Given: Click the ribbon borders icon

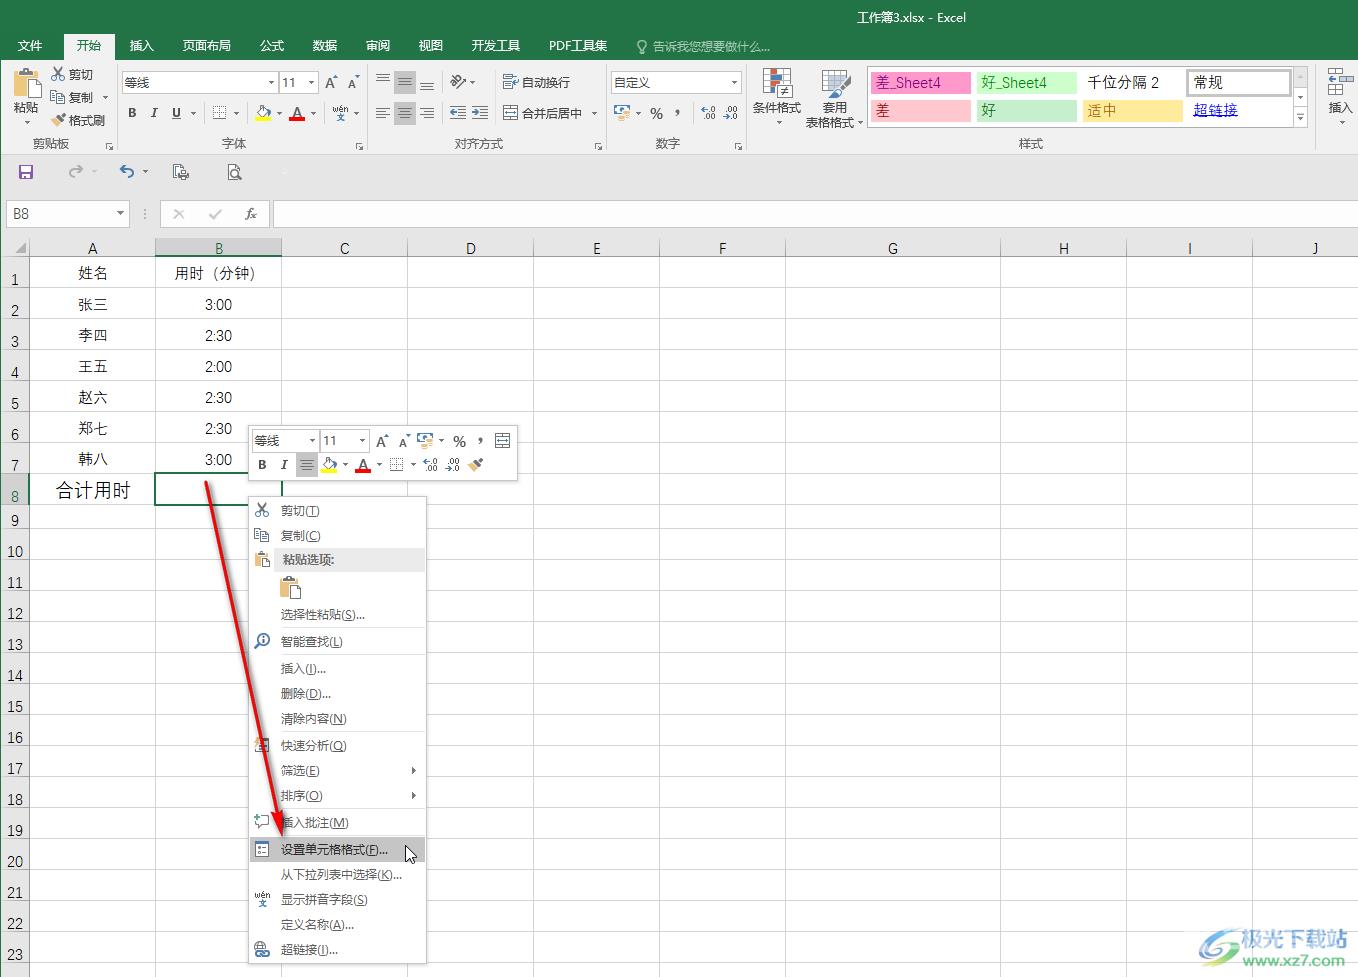Looking at the screenshot, I should pyautogui.click(x=220, y=113).
